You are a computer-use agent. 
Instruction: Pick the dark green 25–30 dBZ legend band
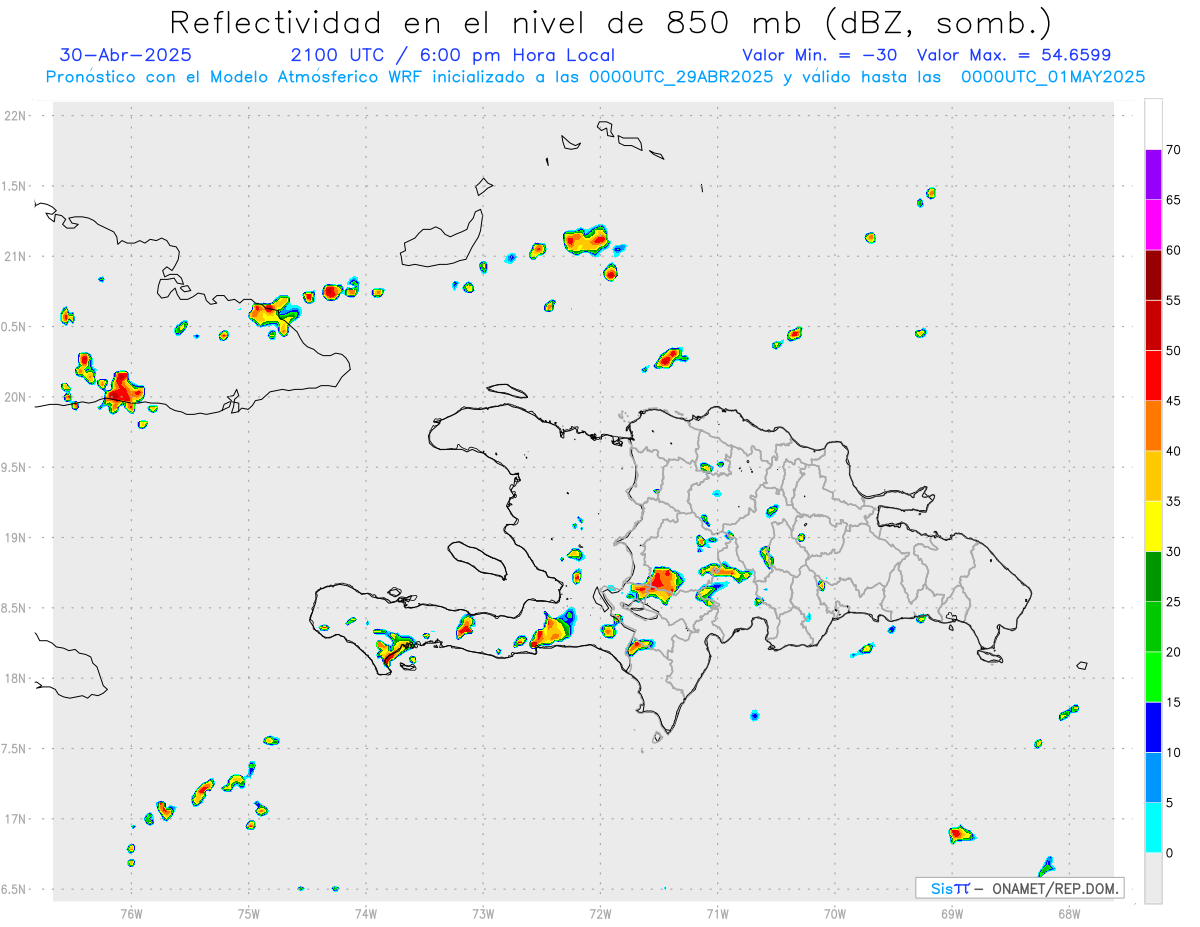click(1153, 577)
